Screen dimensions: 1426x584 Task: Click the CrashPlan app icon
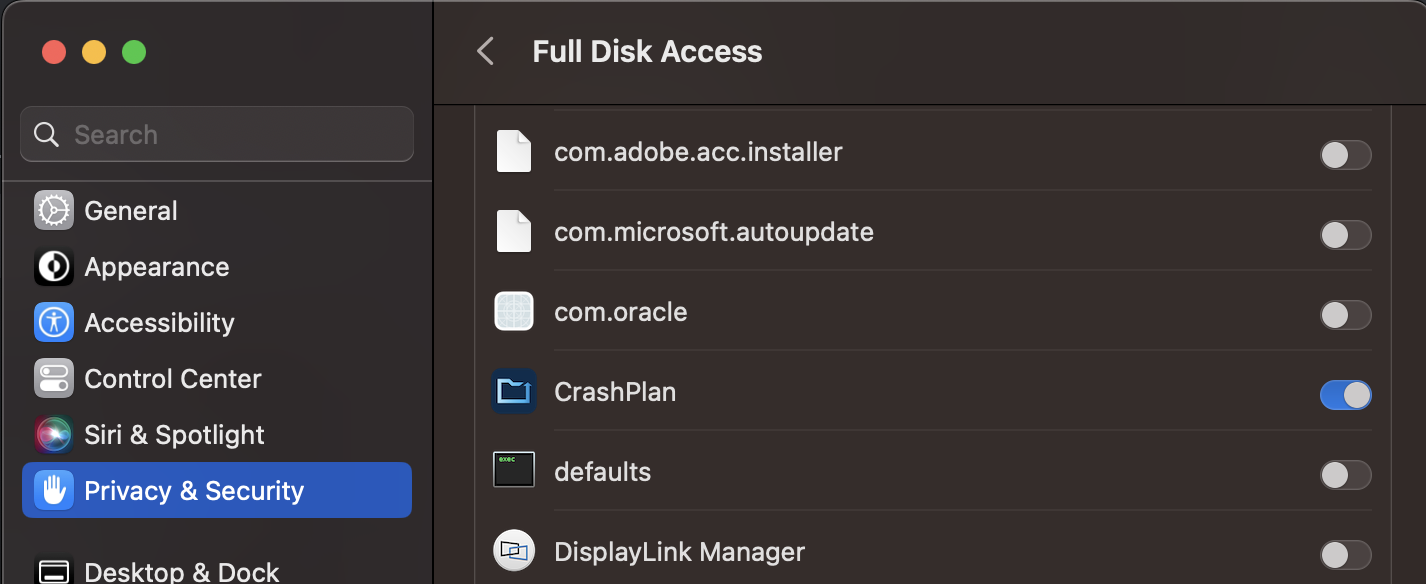click(513, 391)
